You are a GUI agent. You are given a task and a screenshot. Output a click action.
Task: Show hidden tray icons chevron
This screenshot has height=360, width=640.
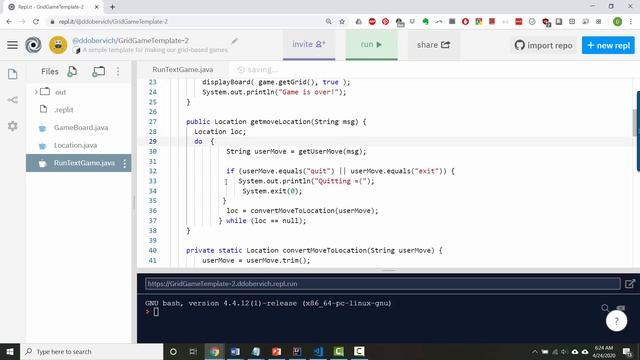point(535,351)
